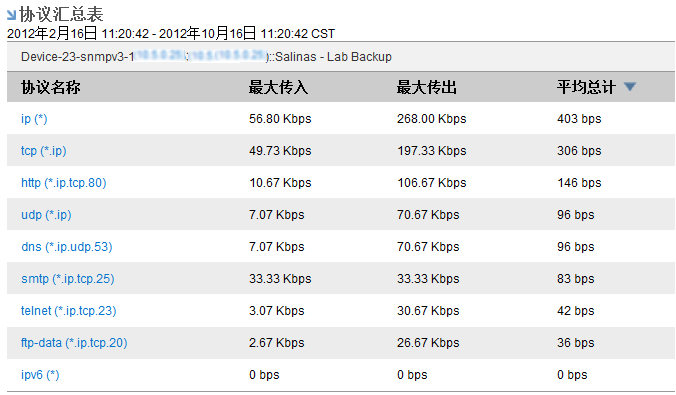Image resolution: width=676 pixels, height=395 pixels.
Task: Select the 26.67 Kbps cell
Action: coord(428,343)
